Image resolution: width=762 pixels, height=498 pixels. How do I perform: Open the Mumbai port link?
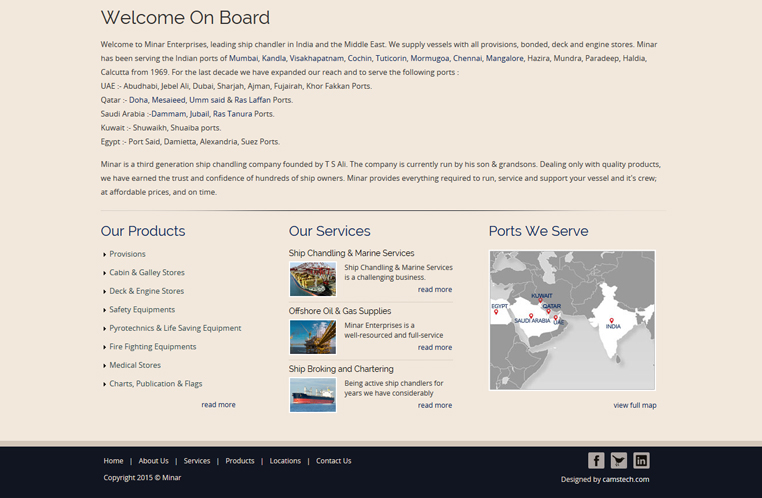[x=243, y=58]
